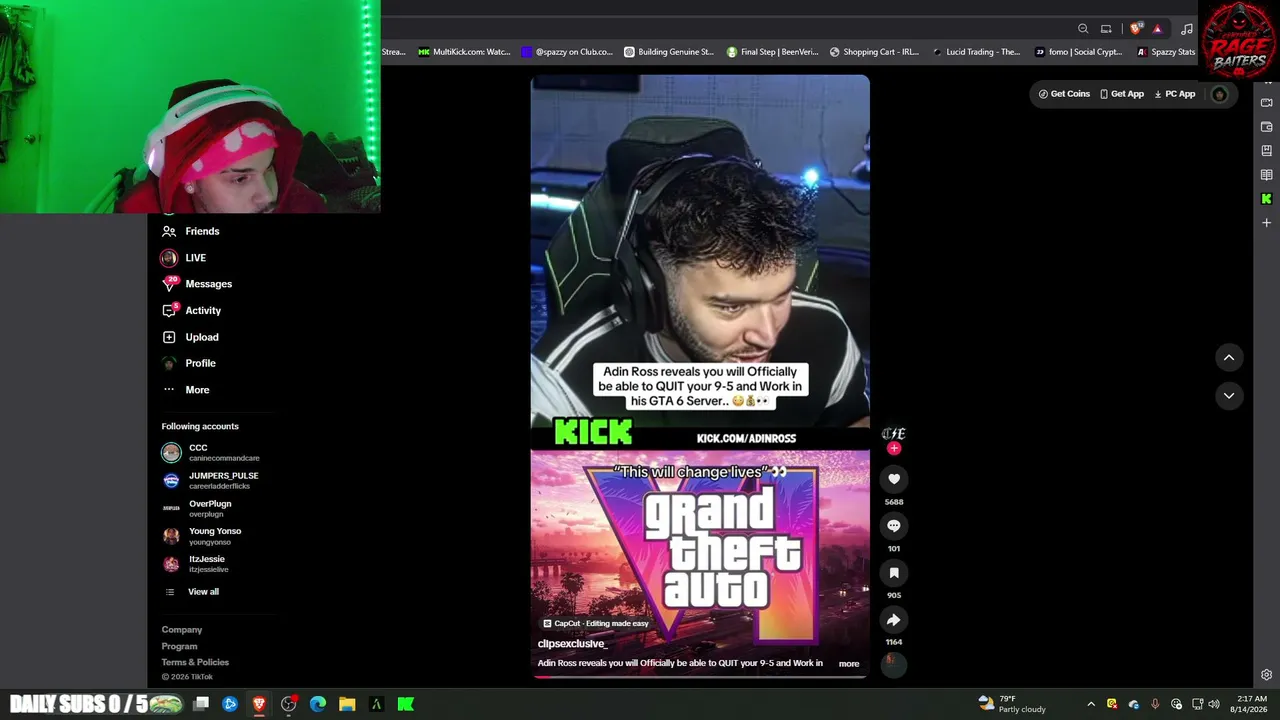Open the comments on the video
The image size is (1280, 720).
pos(894,526)
